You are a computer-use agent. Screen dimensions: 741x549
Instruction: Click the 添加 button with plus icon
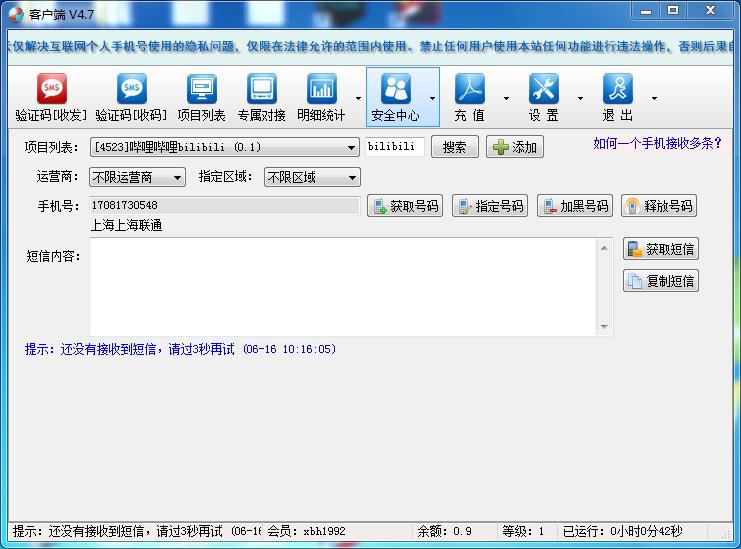pos(515,147)
